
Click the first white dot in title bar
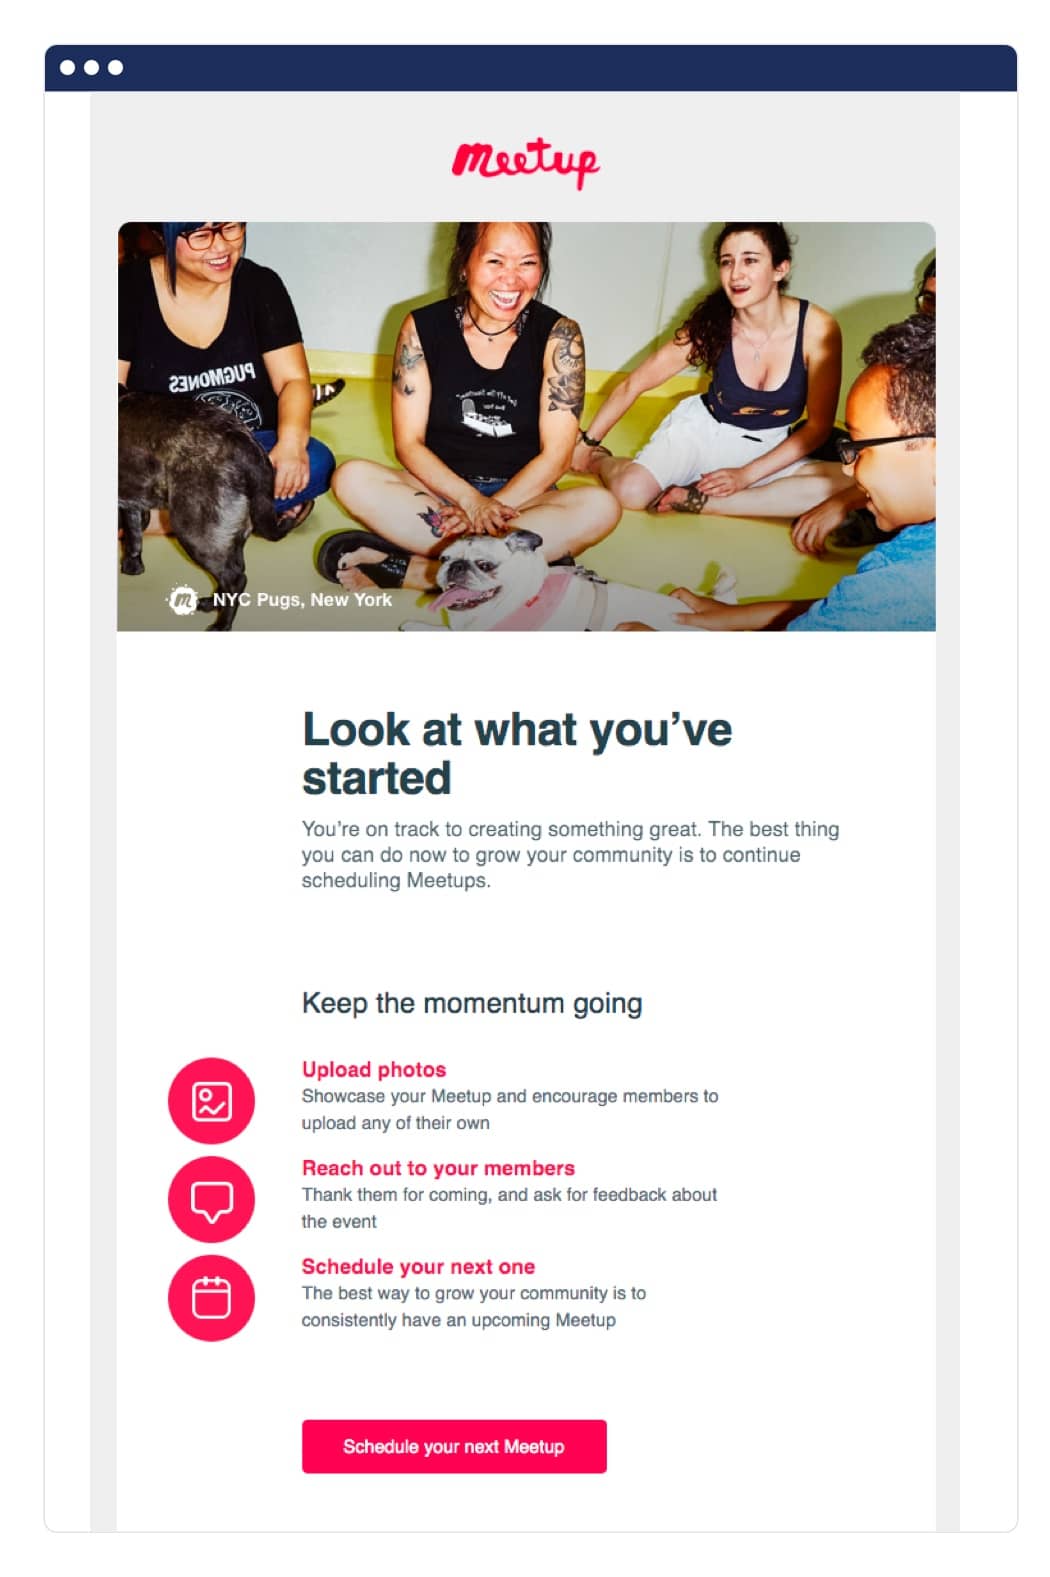(67, 68)
